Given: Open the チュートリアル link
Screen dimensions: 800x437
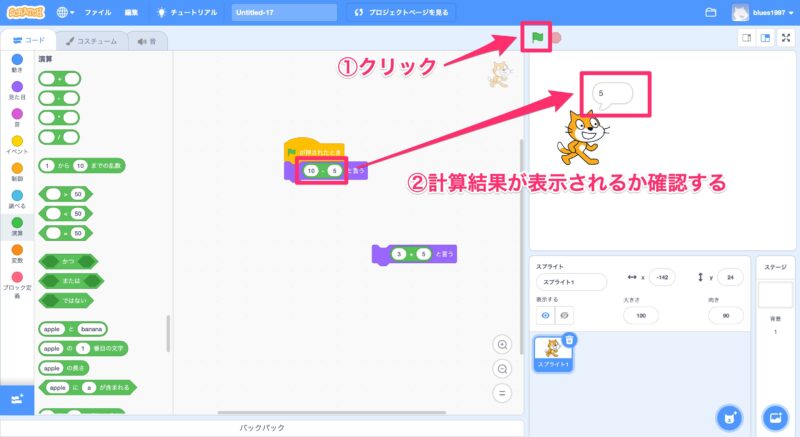Looking at the screenshot, I should [x=188, y=13].
